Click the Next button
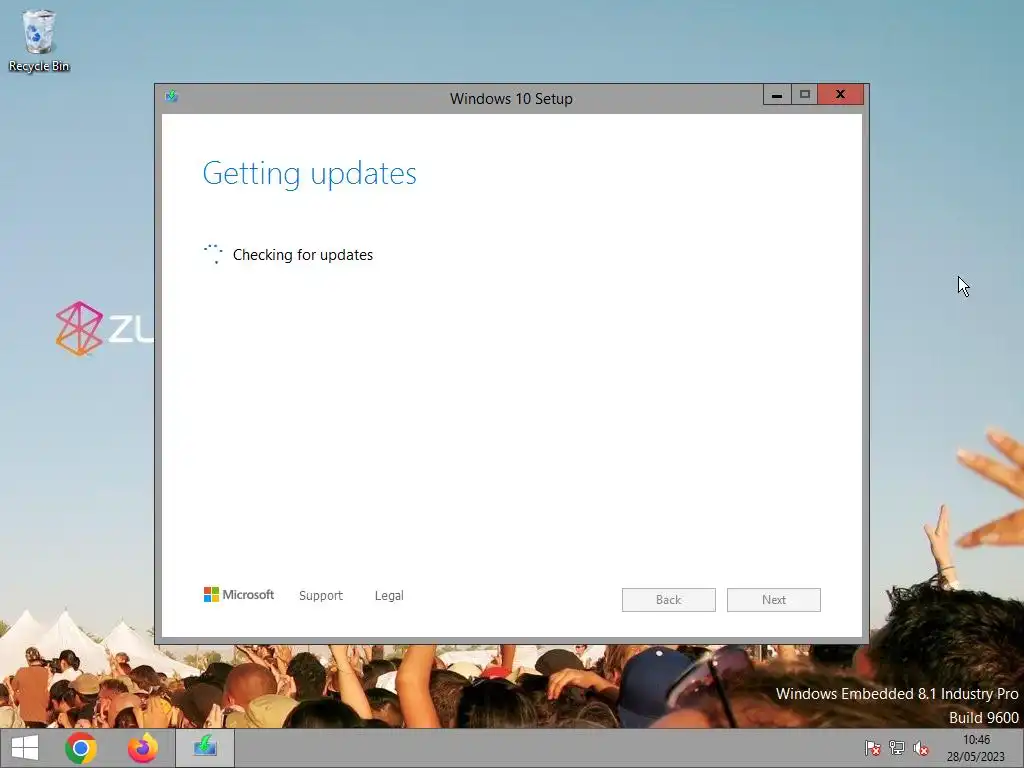The width and height of the screenshot is (1024, 768). click(774, 600)
